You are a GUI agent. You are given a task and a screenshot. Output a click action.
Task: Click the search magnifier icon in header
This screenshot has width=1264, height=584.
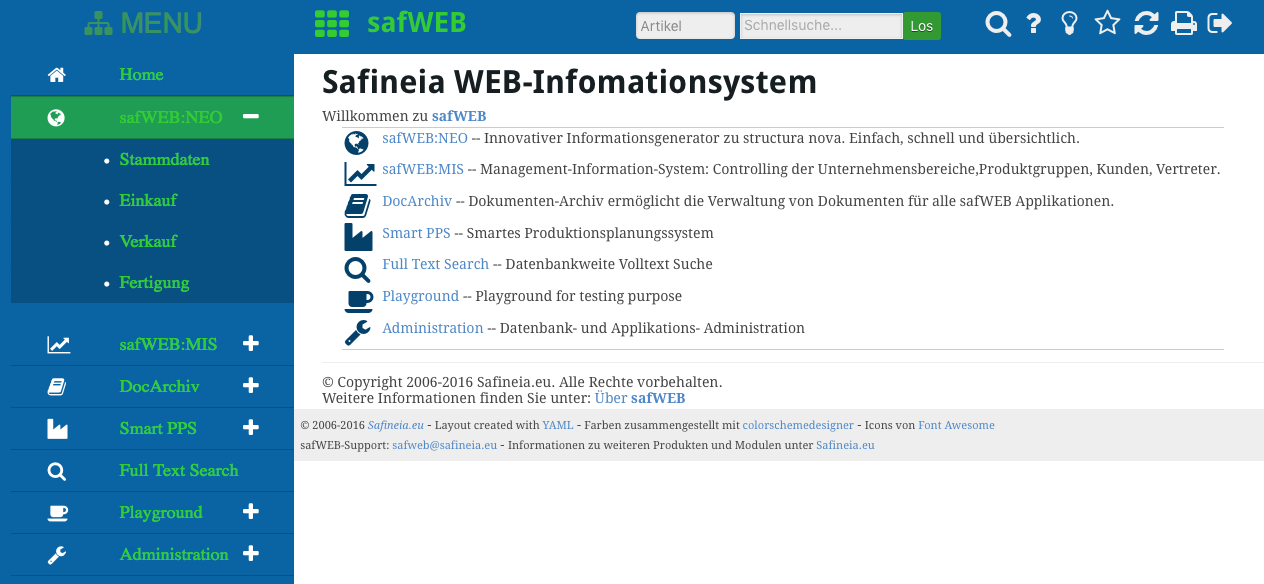click(998, 24)
